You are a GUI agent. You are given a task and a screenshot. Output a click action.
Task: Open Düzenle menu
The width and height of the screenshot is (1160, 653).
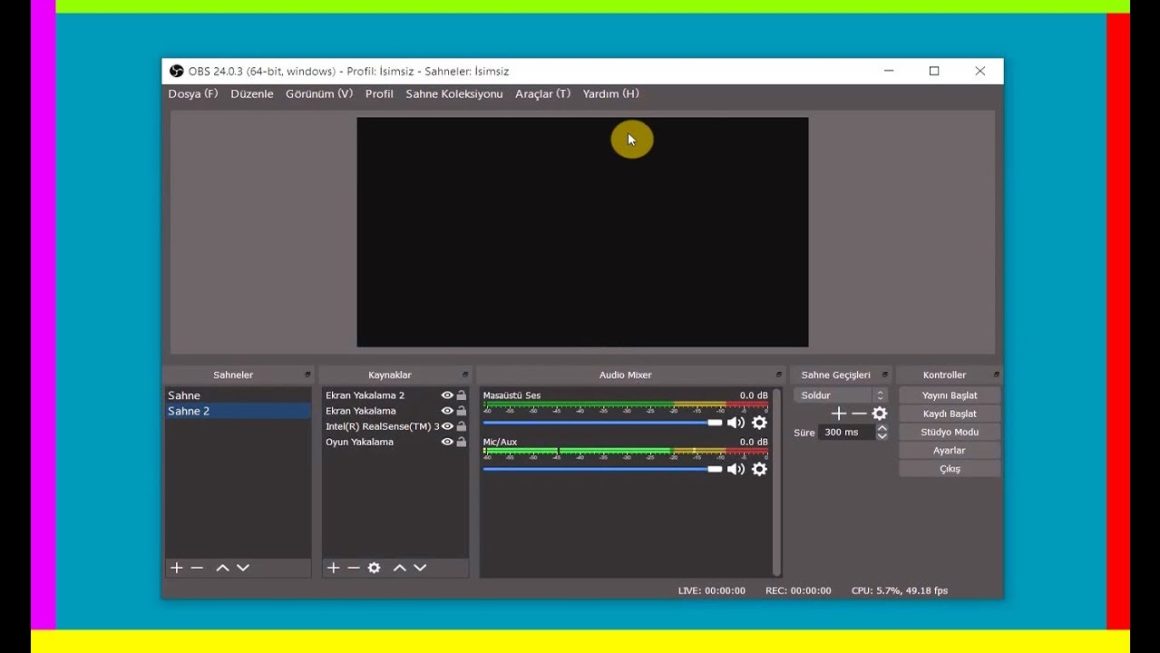(252, 94)
